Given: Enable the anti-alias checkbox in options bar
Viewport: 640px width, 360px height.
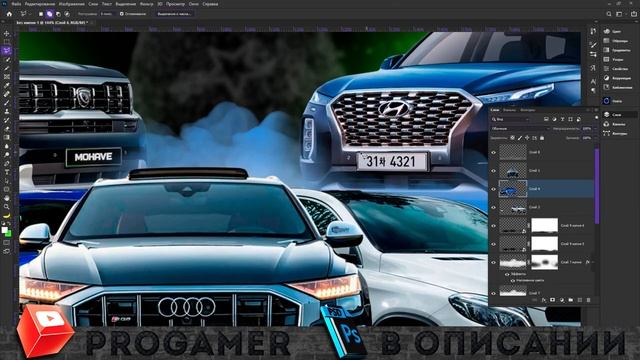Looking at the screenshot, I should (x=121, y=14).
